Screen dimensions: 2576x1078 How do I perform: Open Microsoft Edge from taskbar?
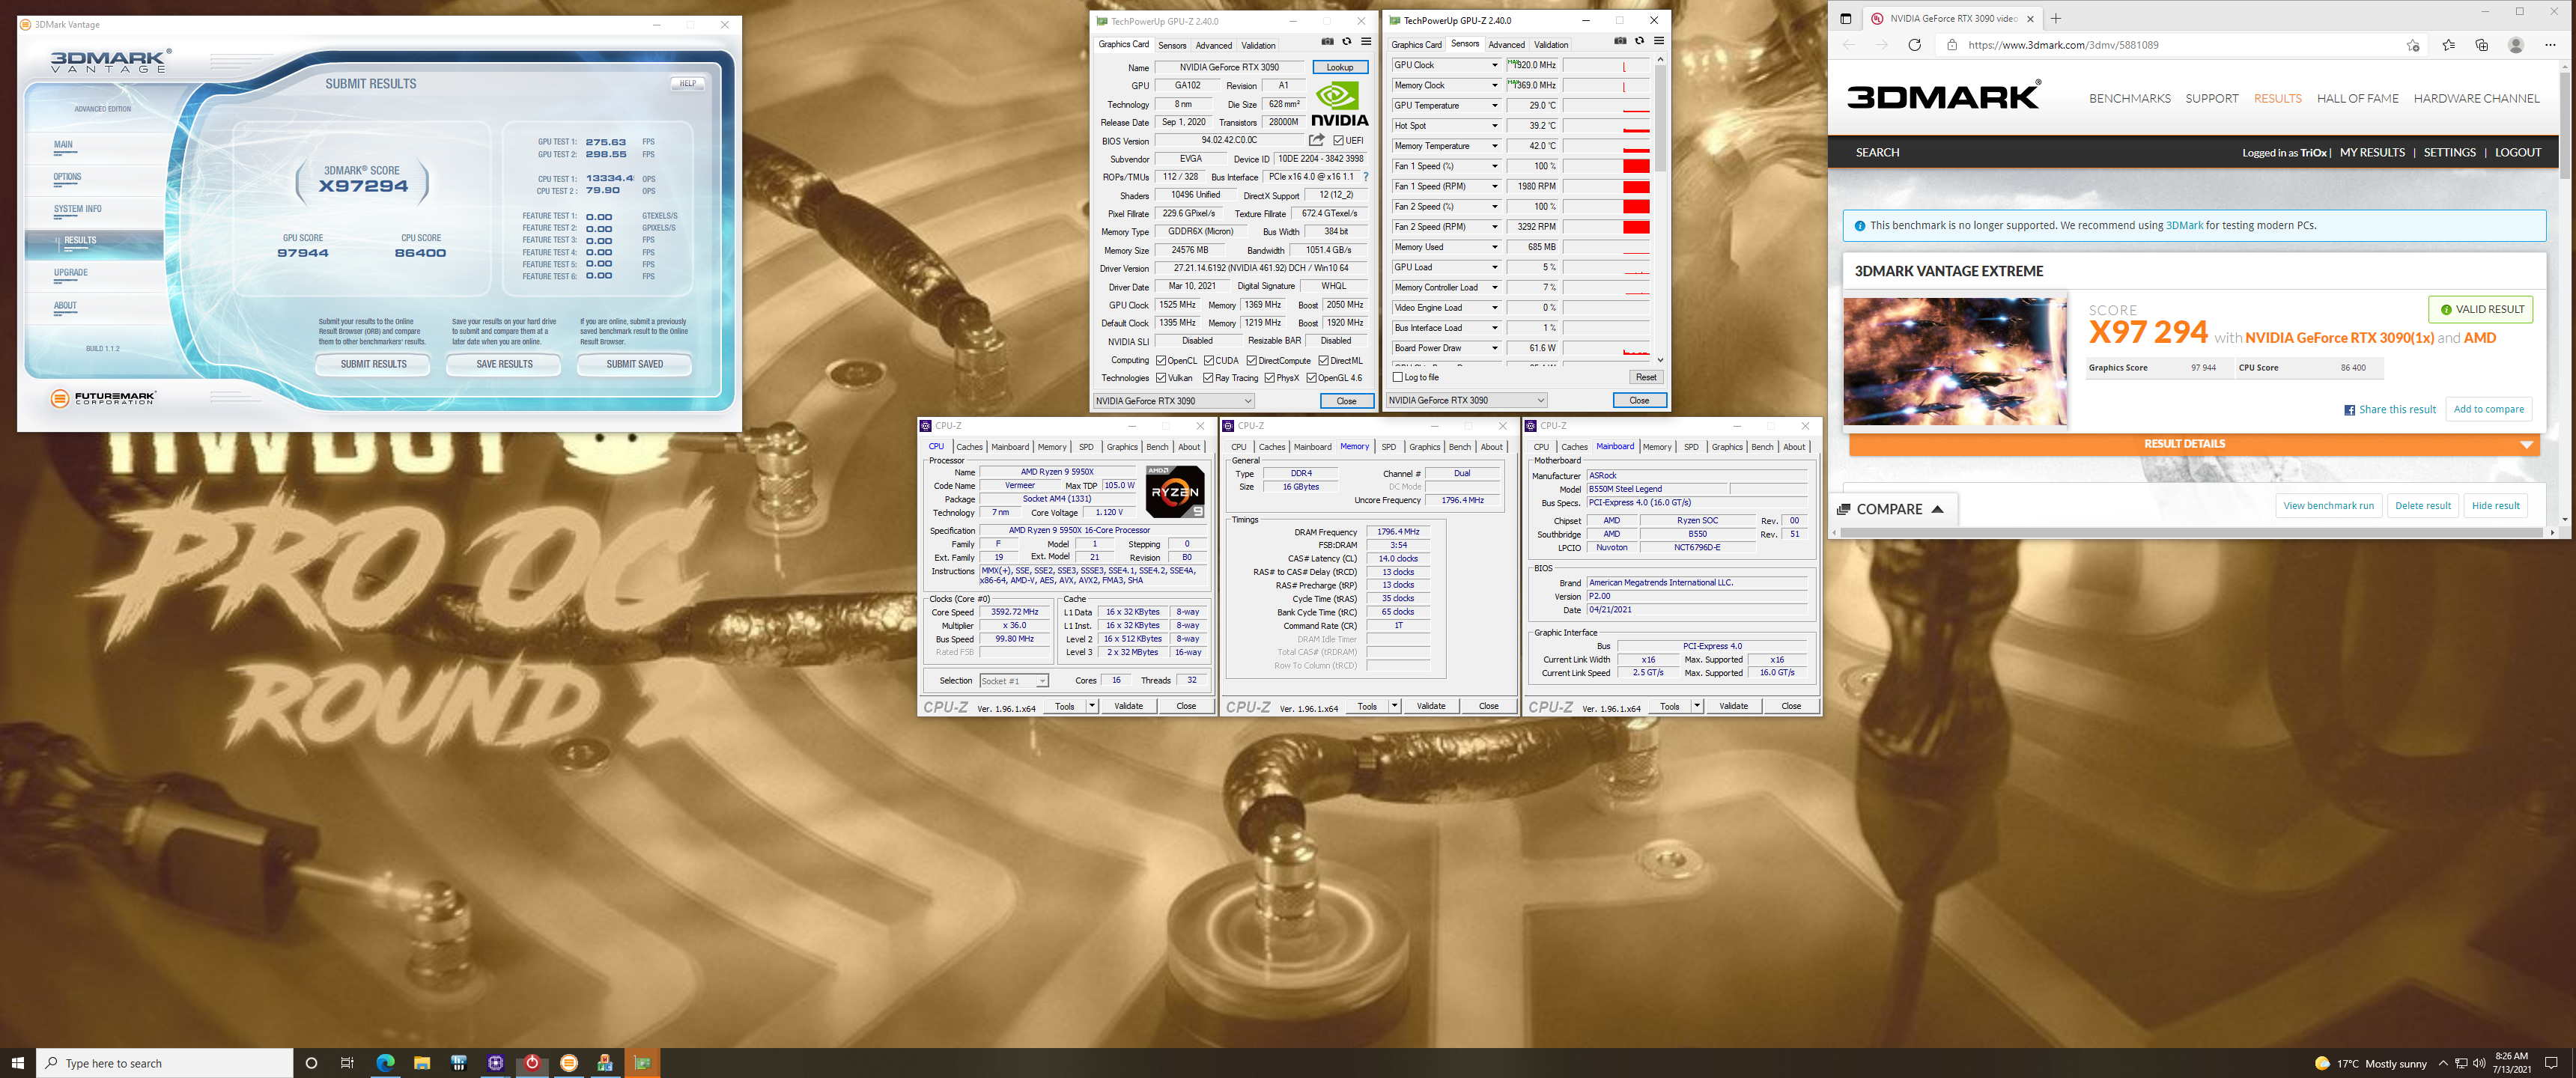coord(385,1063)
